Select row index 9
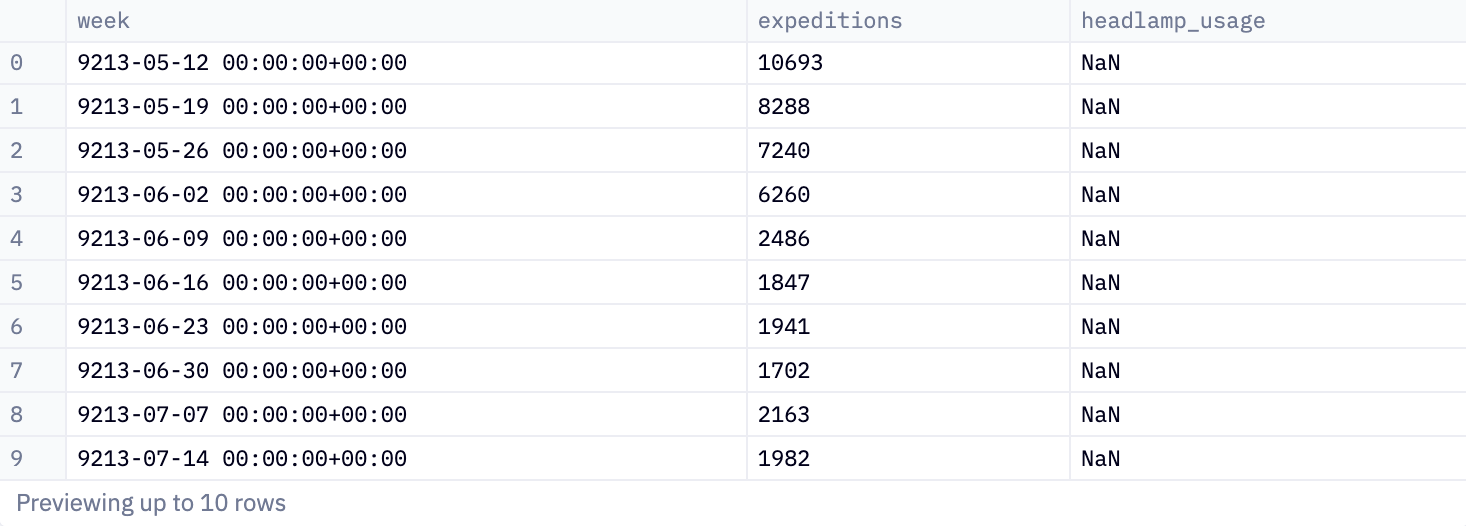1466x526 pixels. (16, 459)
